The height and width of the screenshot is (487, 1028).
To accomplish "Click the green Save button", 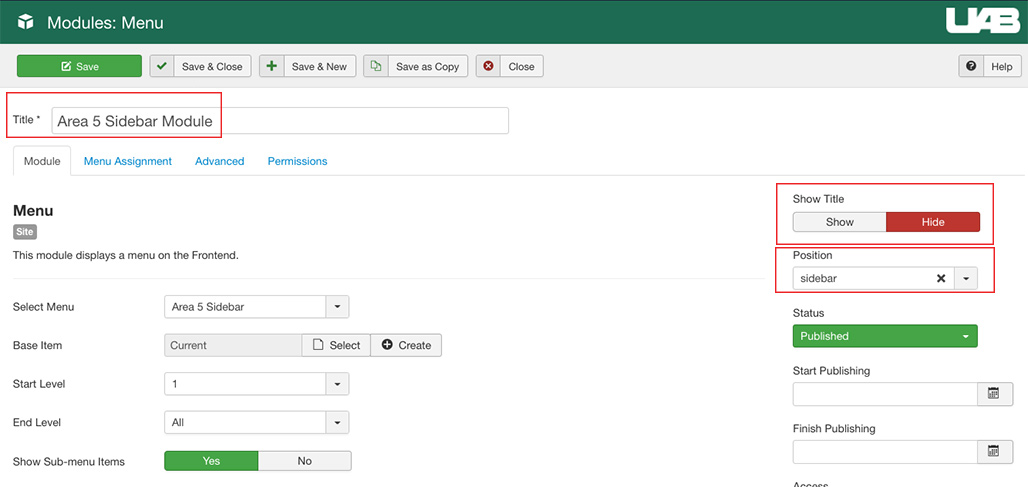I will (79, 66).
